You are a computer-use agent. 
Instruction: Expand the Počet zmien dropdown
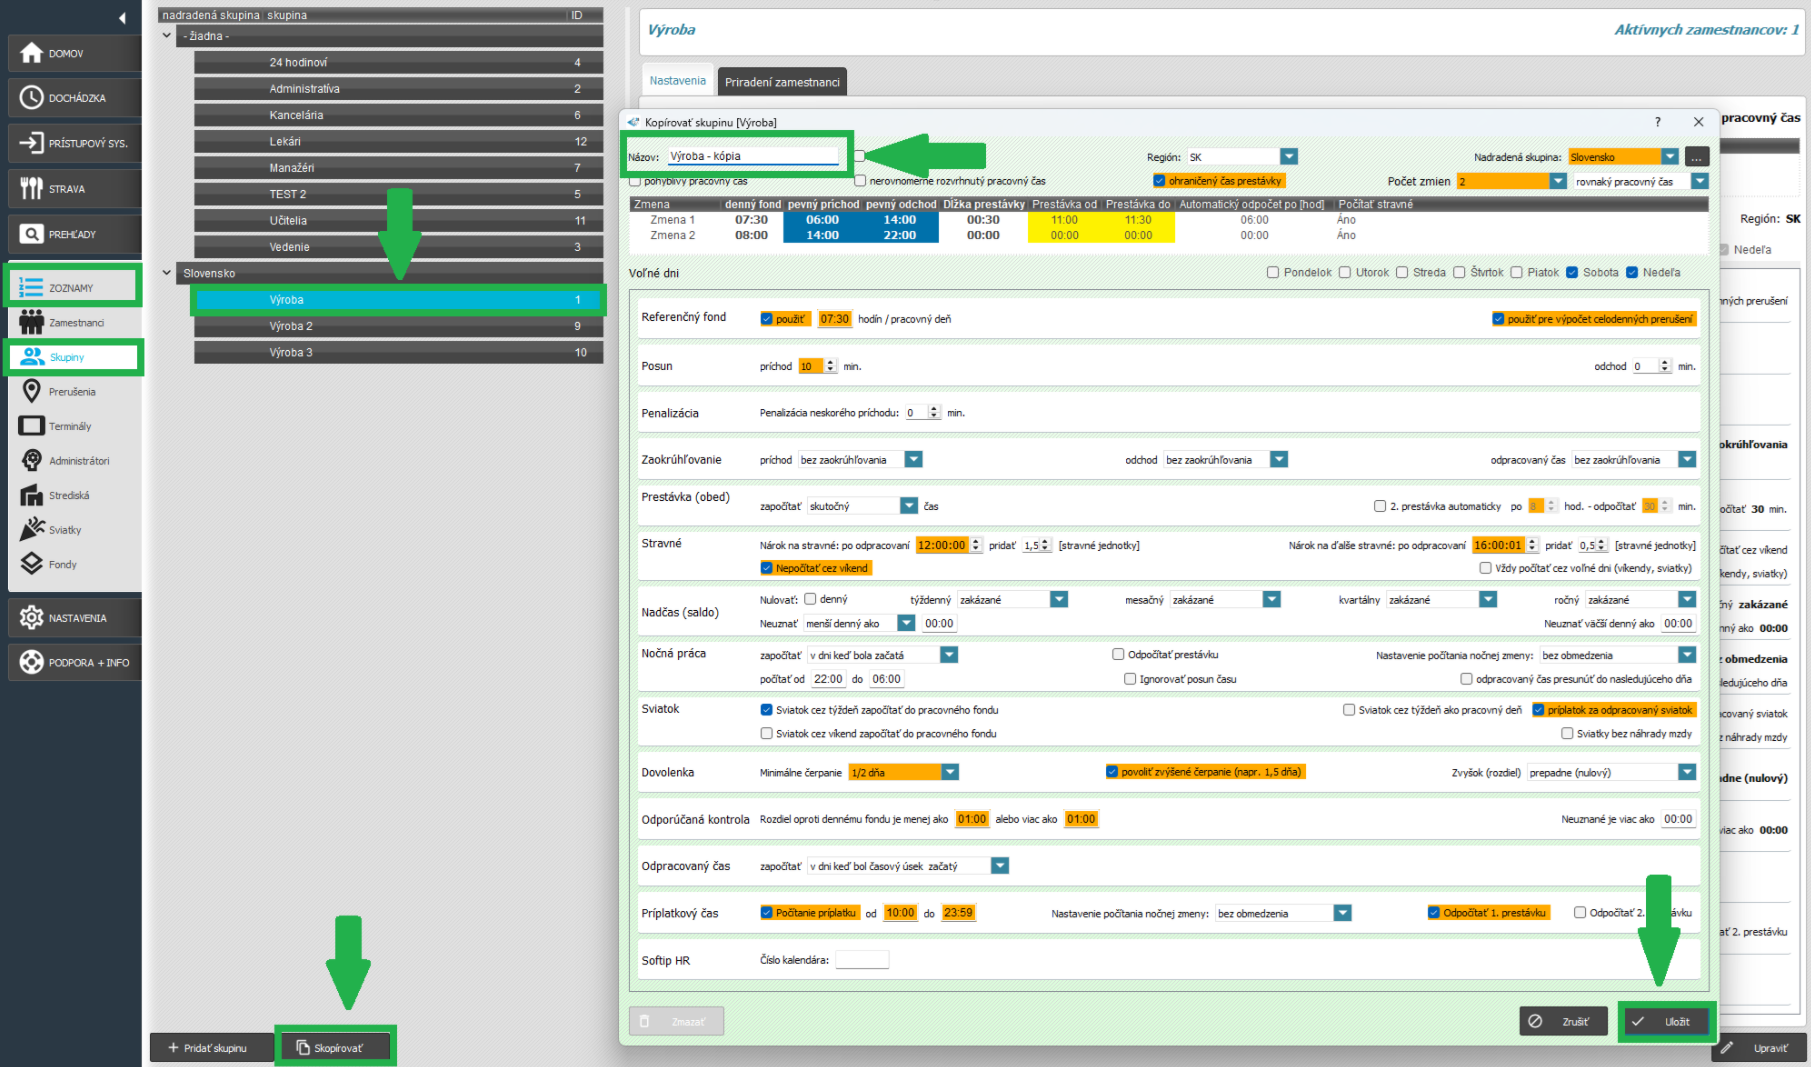1557,181
